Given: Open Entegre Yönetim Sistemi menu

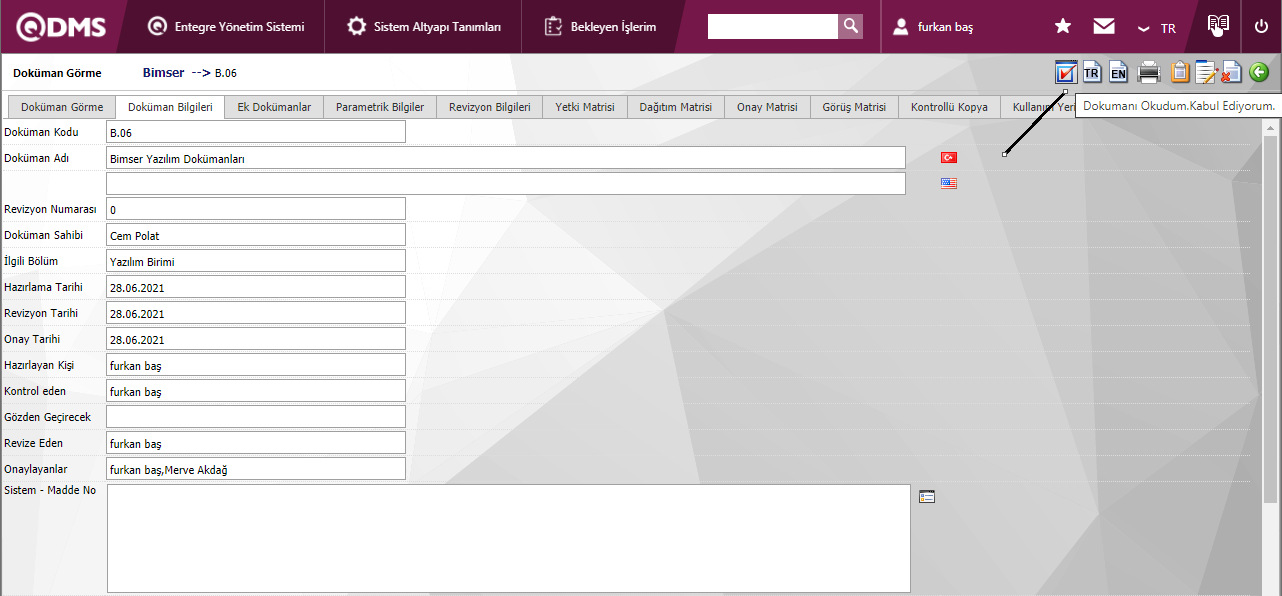Looking at the screenshot, I should point(226,27).
